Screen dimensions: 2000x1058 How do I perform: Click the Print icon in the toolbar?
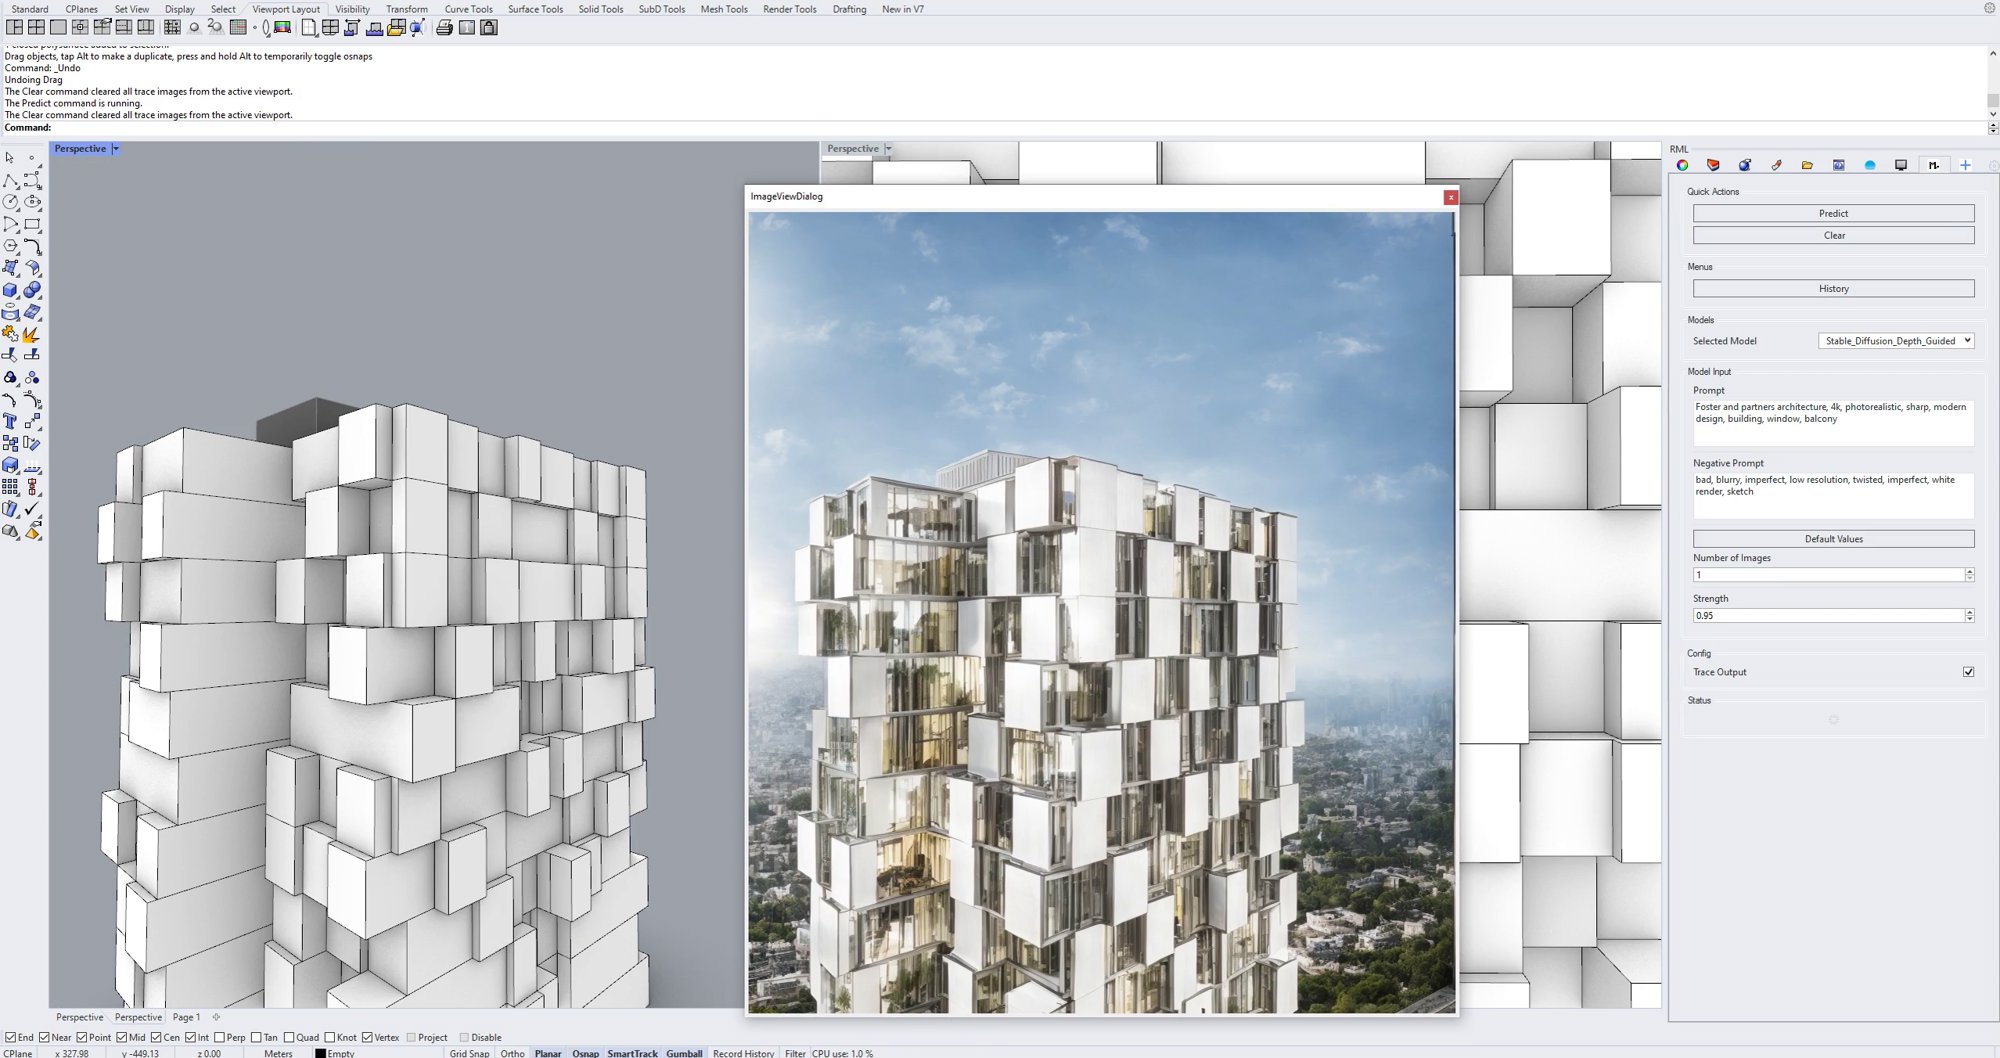[x=444, y=28]
